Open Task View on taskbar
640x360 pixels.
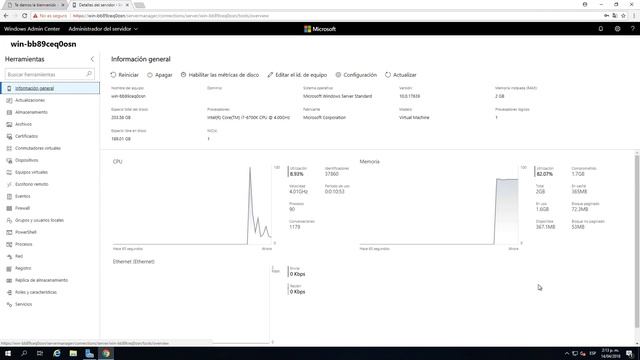[40, 353]
